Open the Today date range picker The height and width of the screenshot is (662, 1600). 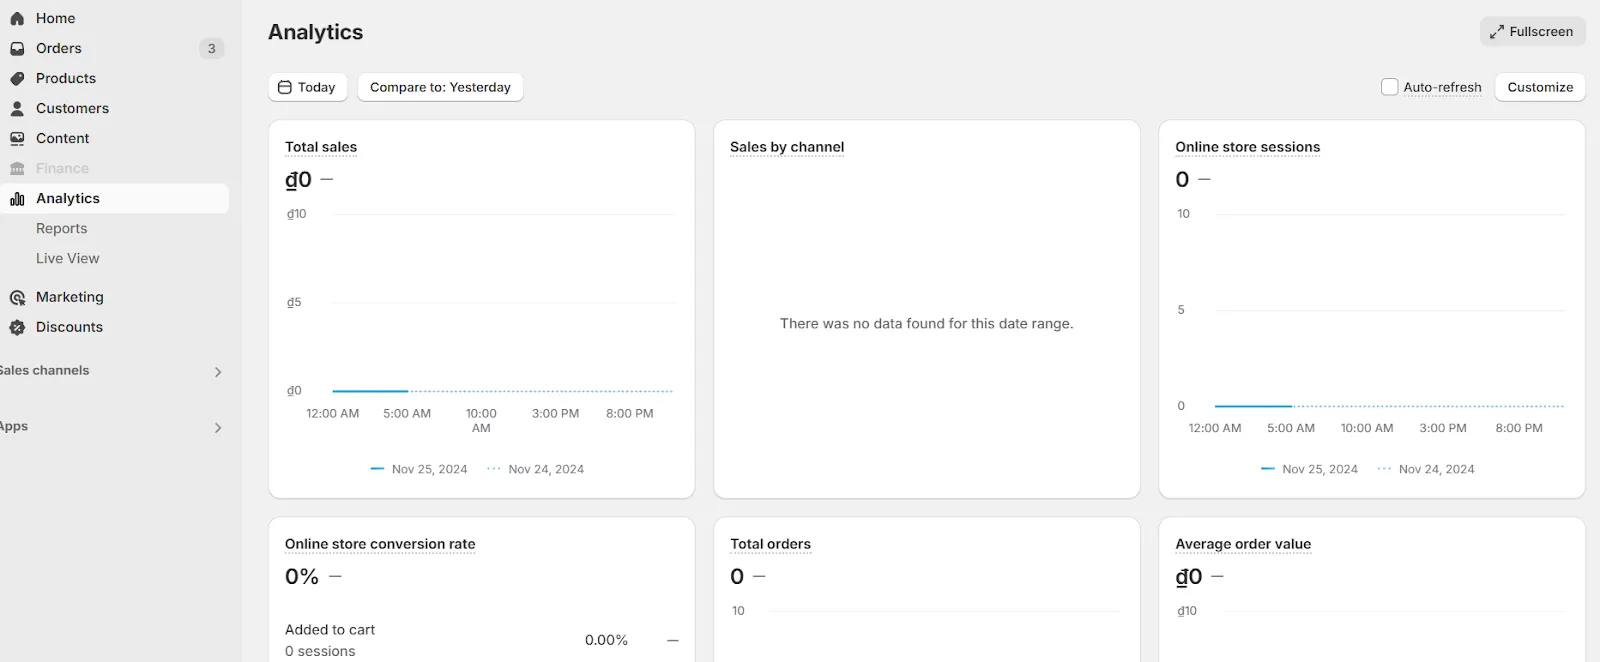[308, 87]
